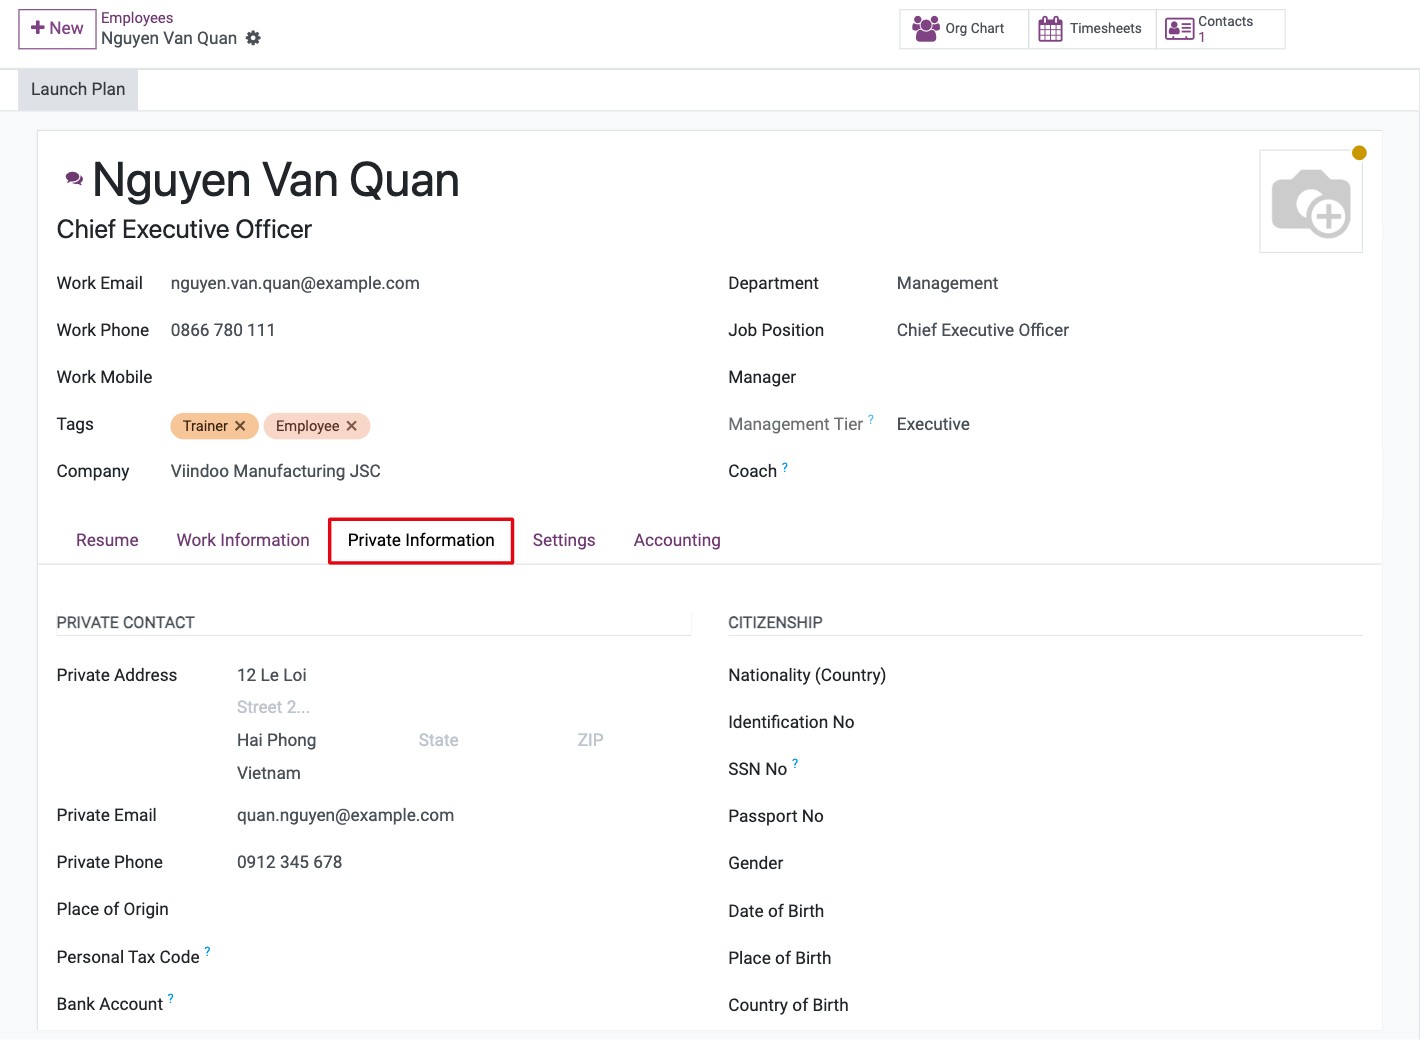
Task: Open the Country of Birth field
Action: click(1135, 1006)
